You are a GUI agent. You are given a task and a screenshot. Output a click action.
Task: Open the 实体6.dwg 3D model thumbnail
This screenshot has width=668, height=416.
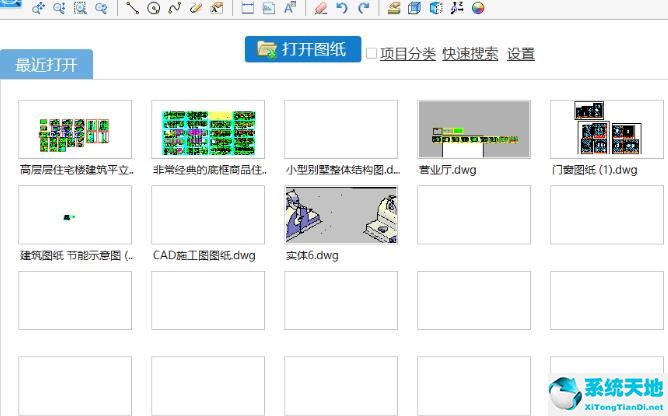pos(341,214)
